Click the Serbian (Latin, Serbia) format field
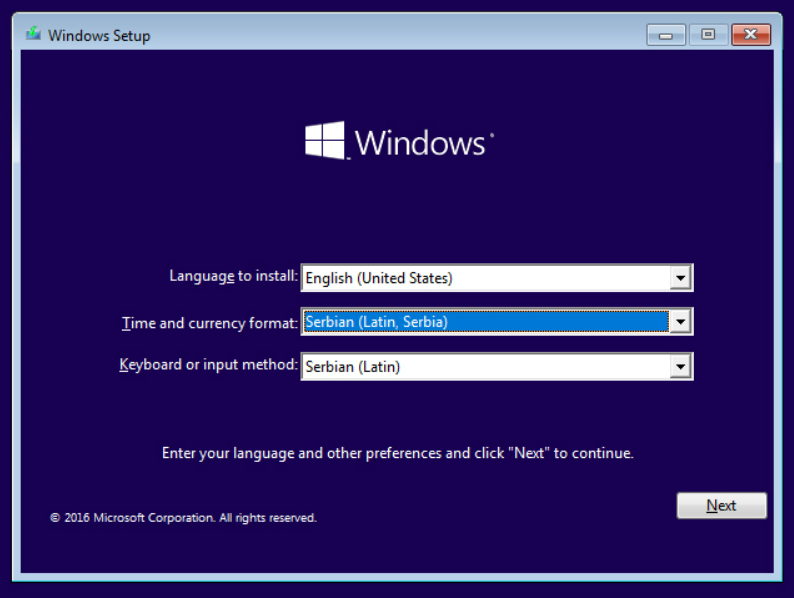794x598 pixels. (x=497, y=322)
